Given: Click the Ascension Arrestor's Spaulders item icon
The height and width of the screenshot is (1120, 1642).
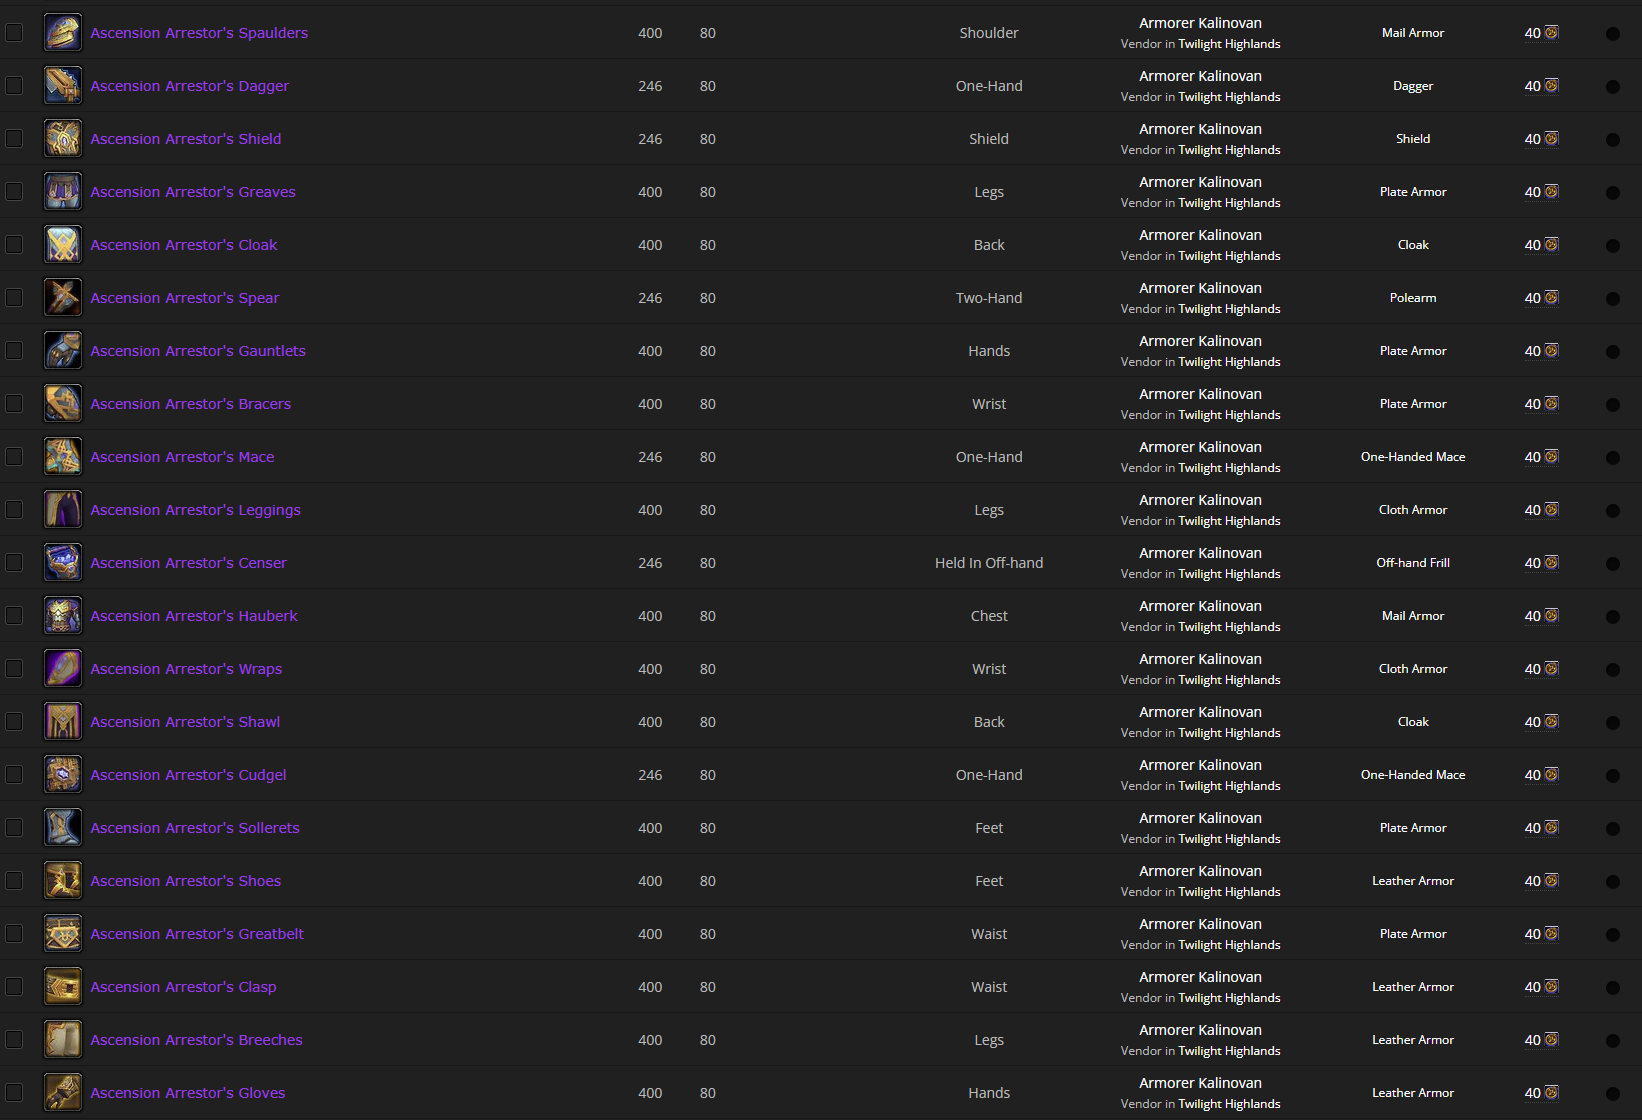Looking at the screenshot, I should pos(63,33).
